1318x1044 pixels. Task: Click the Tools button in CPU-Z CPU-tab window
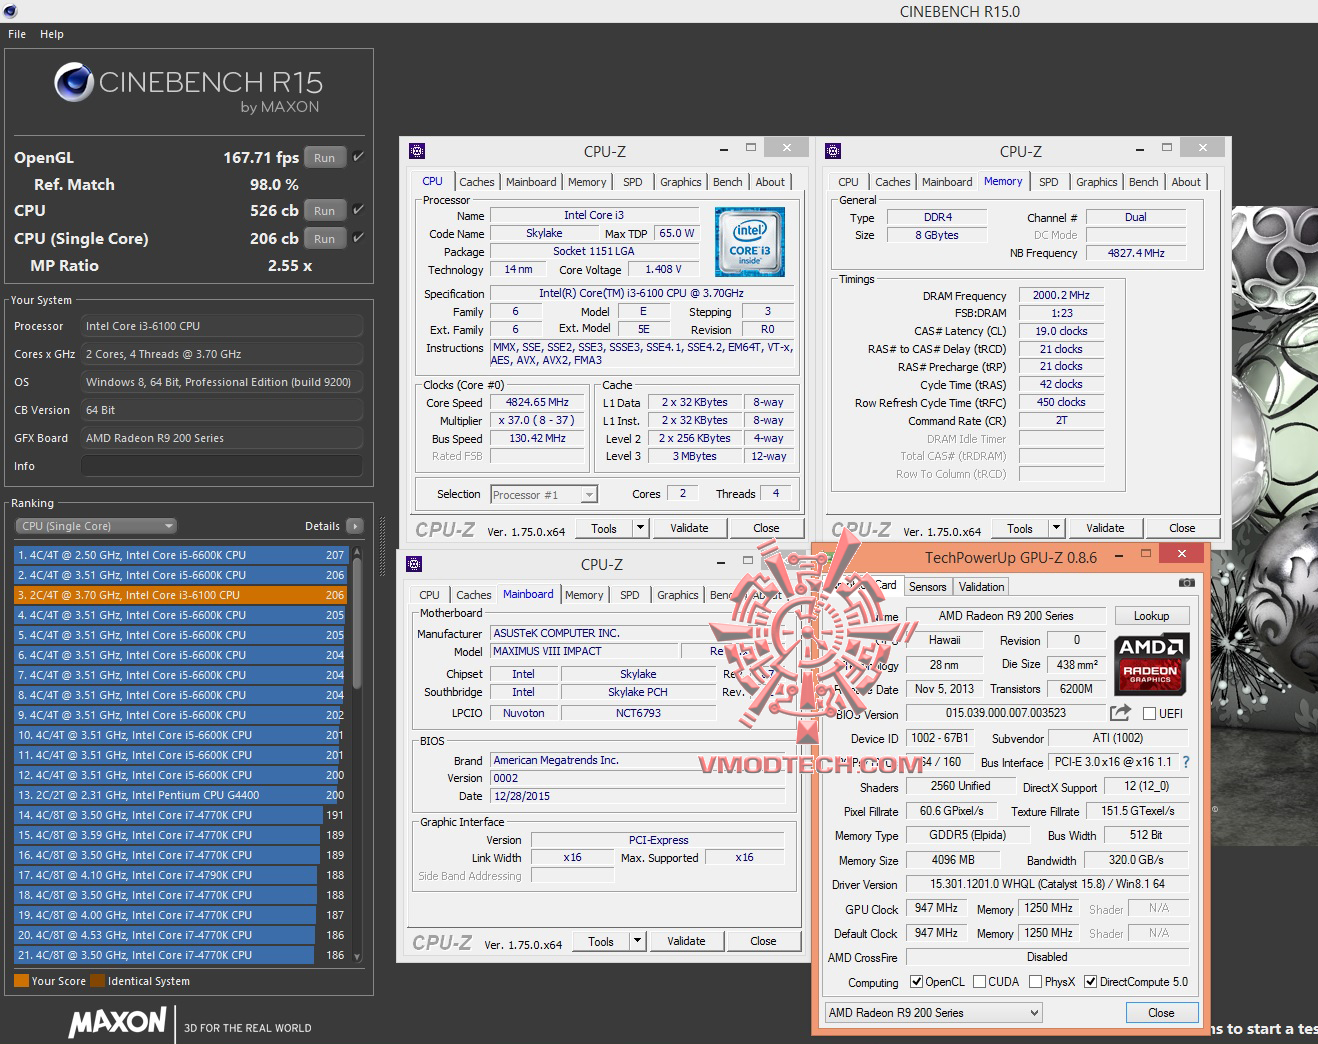click(x=604, y=528)
